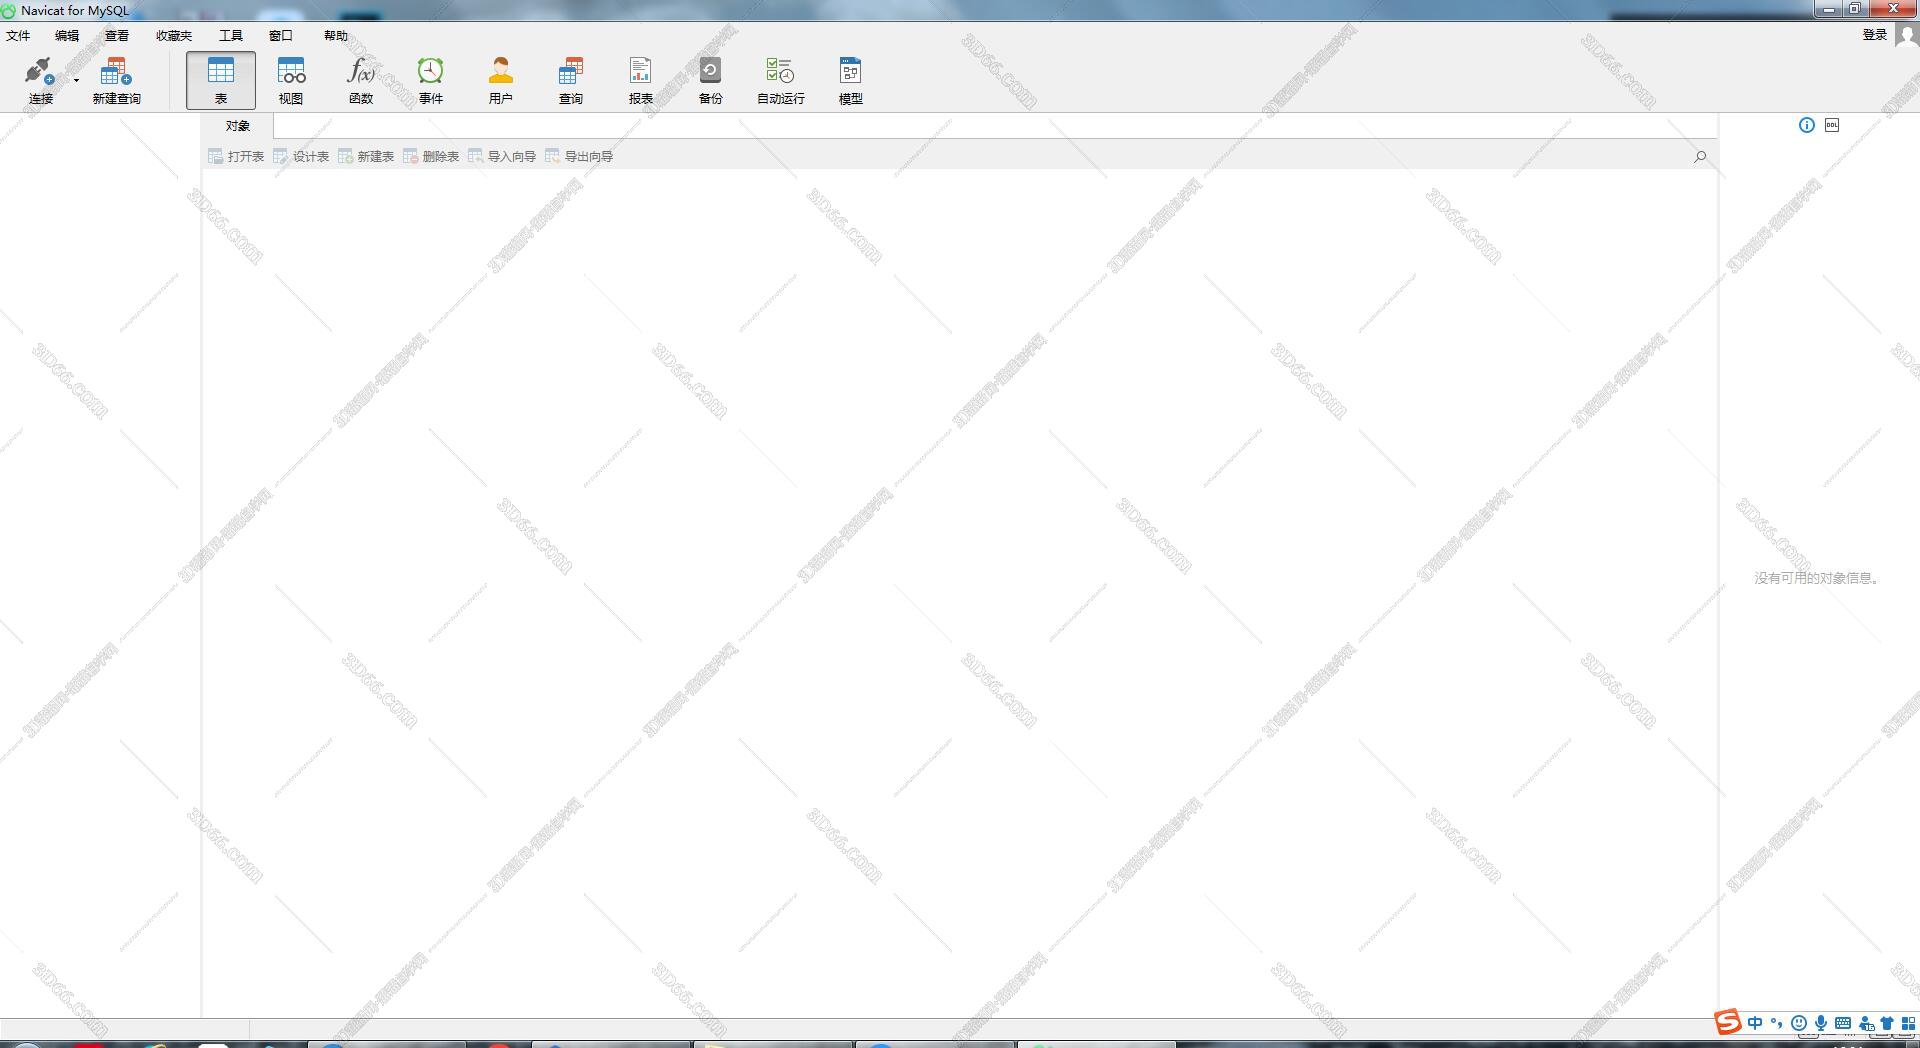The height and width of the screenshot is (1048, 1920).
Task: Open the 窗口 menu
Action: tap(281, 36)
